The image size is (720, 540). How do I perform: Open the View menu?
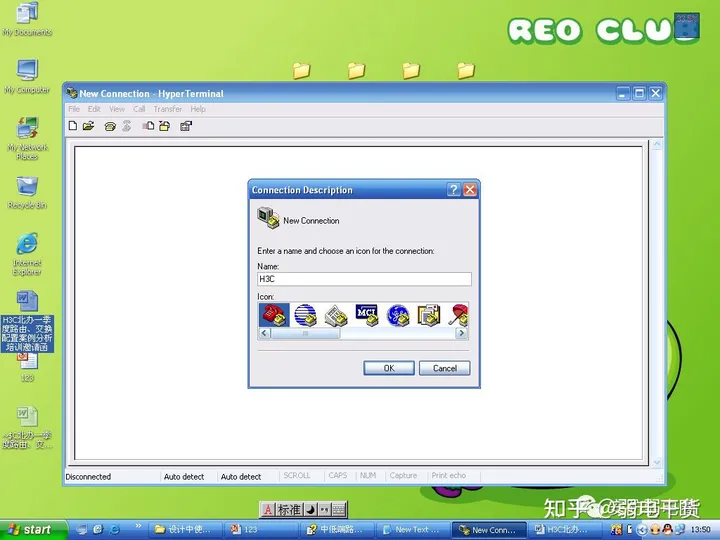(x=117, y=109)
